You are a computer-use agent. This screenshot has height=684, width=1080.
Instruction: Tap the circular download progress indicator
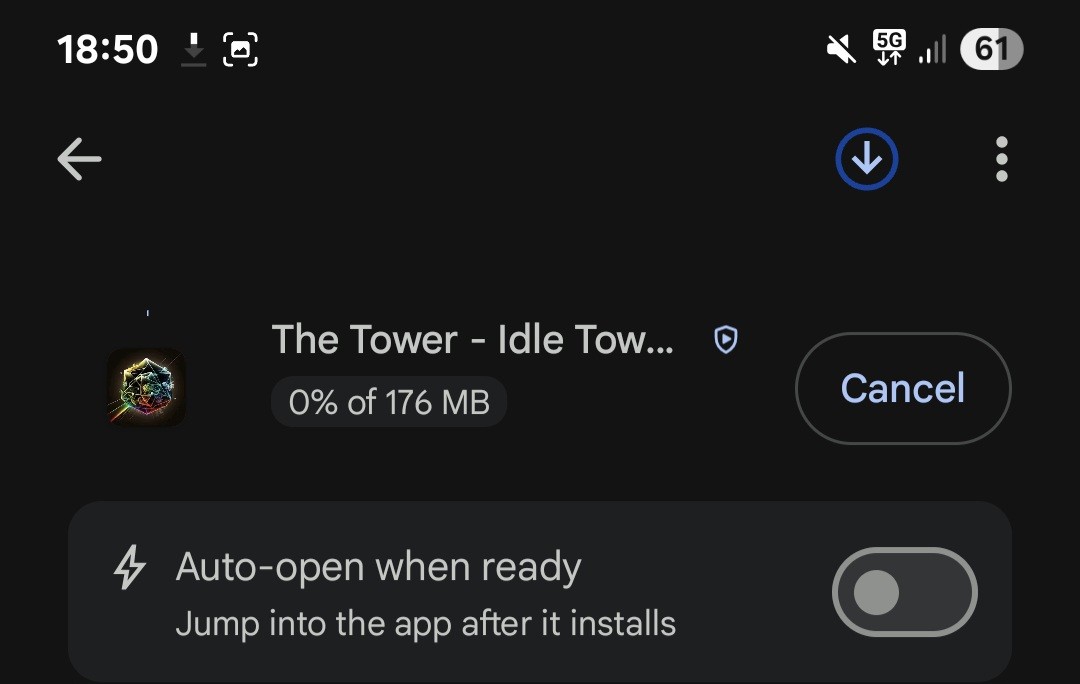click(866, 158)
